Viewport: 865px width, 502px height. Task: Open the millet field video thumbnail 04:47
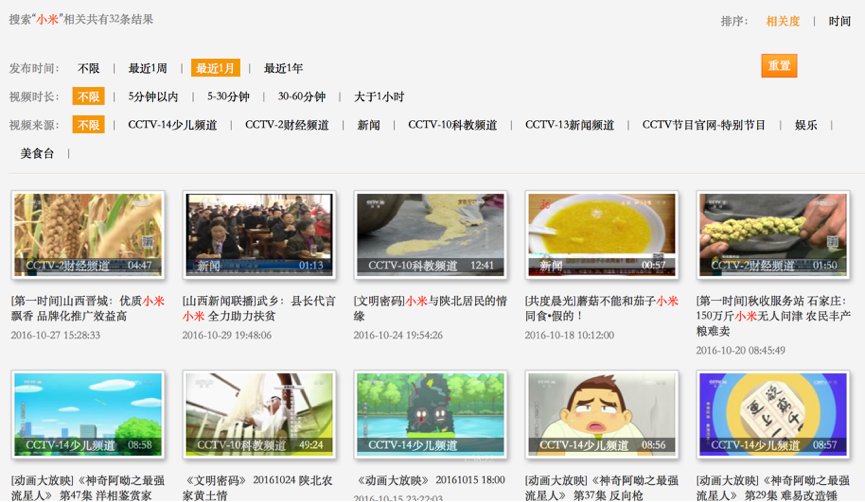[x=88, y=234]
